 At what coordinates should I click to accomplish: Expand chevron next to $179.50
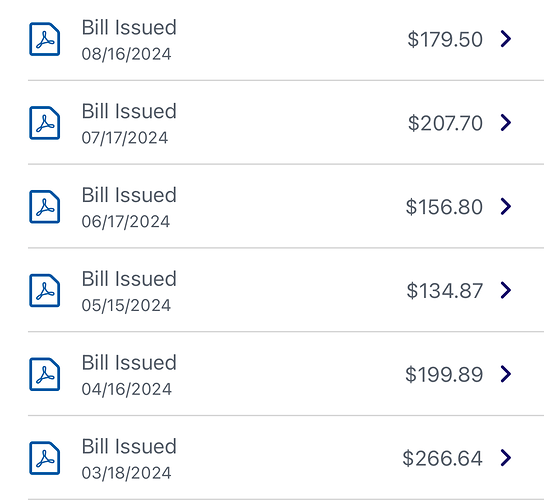coord(506,39)
